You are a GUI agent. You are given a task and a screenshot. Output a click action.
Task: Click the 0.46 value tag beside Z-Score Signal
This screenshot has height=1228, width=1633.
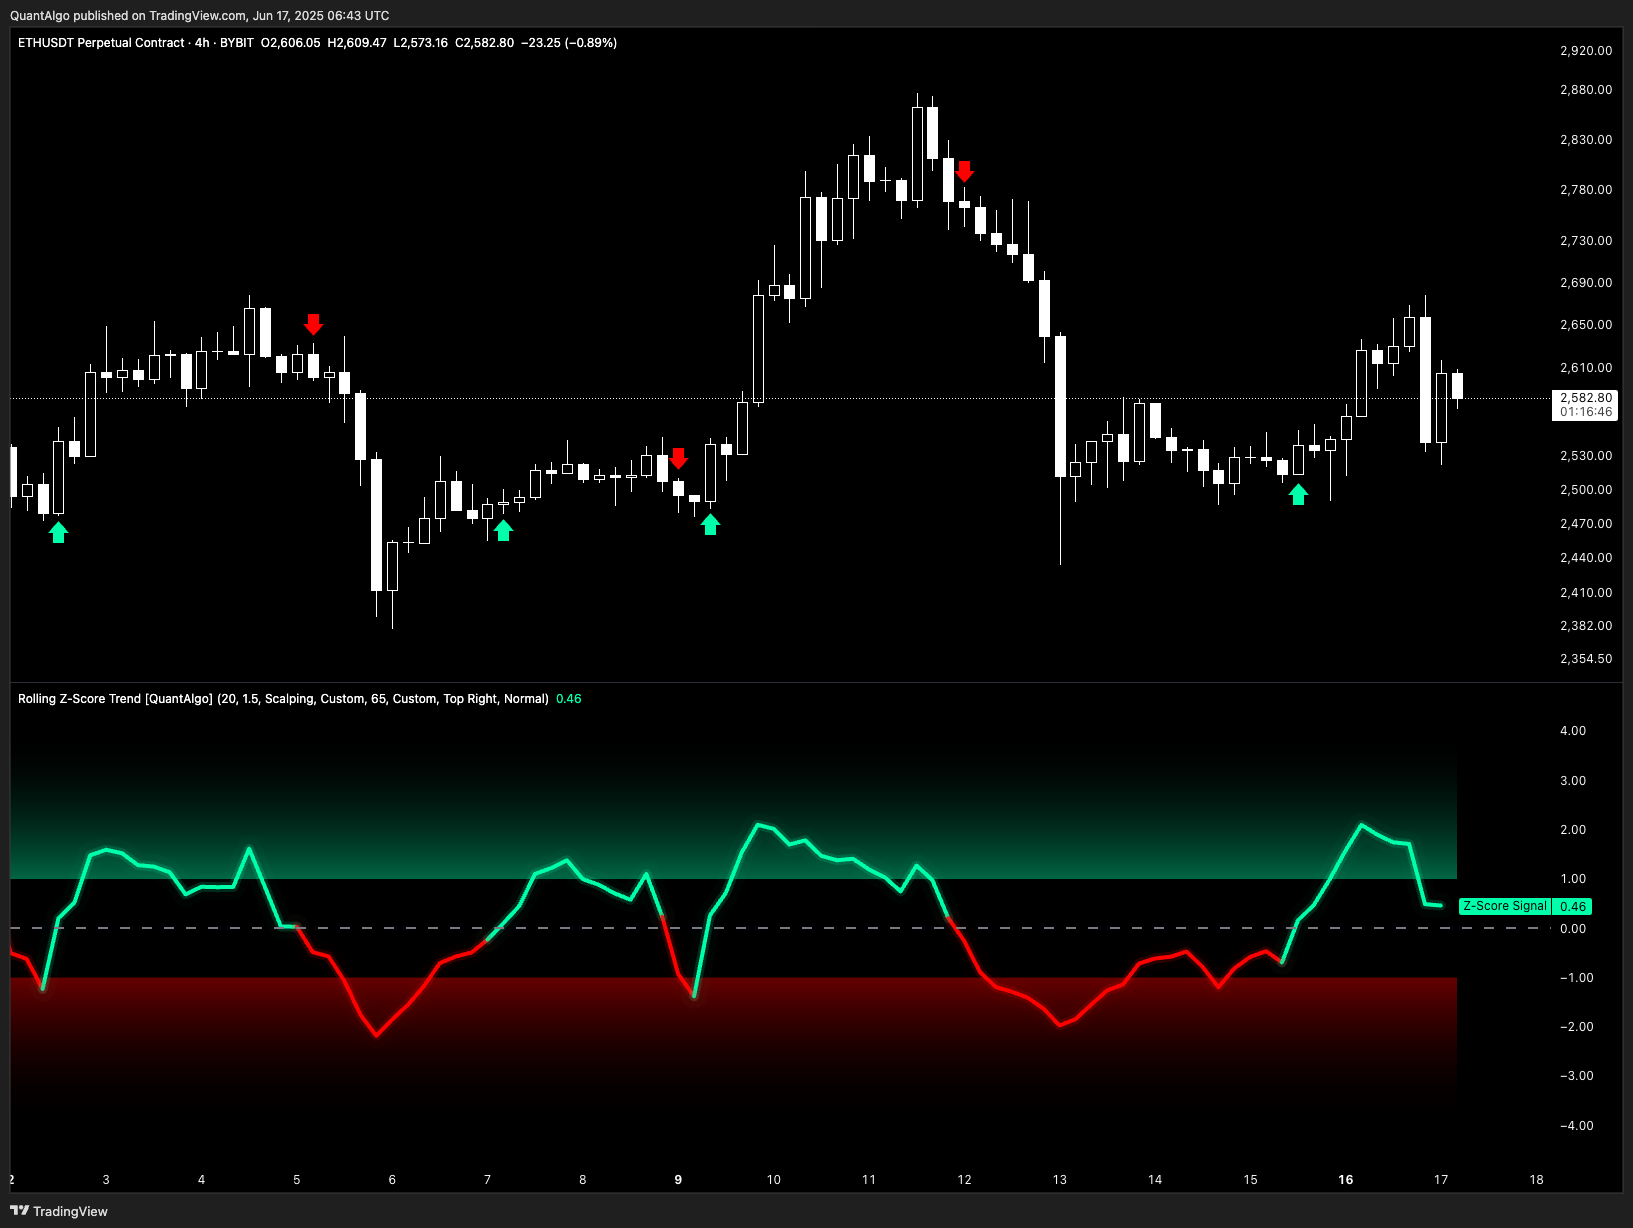point(1573,906)
